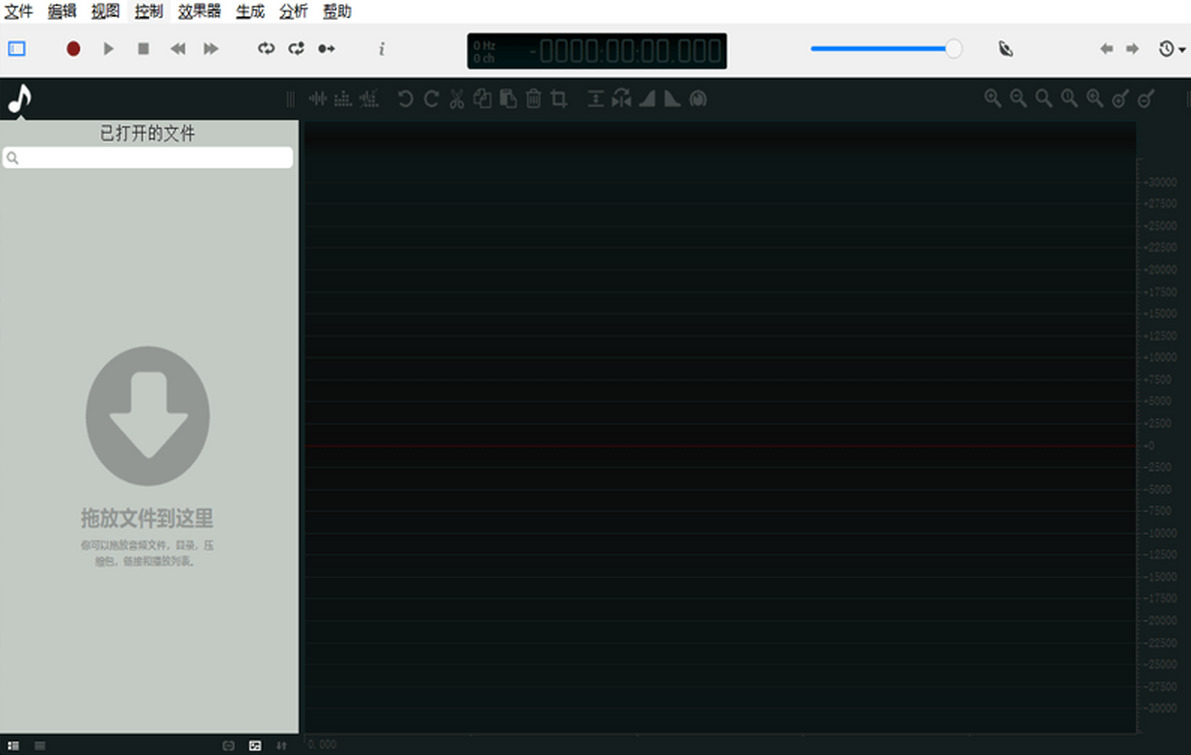Open the 分析 menu
The height and width of the screenshot is (755, 1191).
293,11
